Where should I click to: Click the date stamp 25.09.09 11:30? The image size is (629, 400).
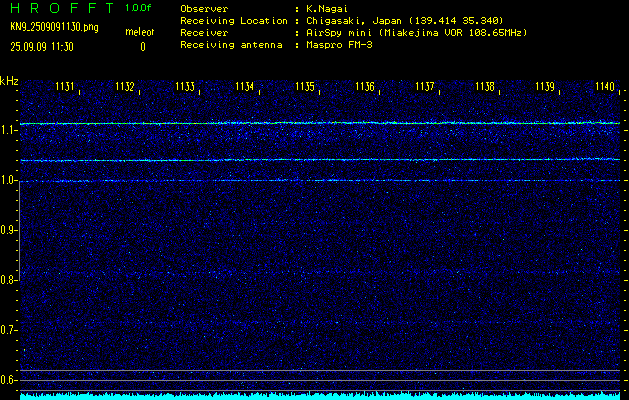pyautogui.click(x=42, y=47)
